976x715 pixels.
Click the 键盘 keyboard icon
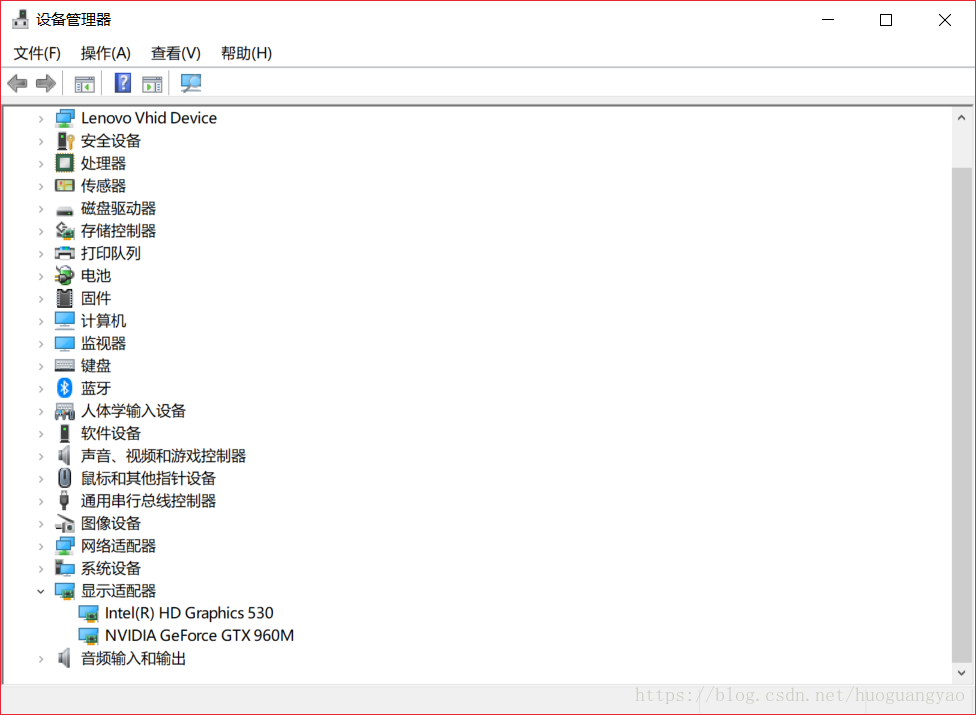click(x=65, y=365)
